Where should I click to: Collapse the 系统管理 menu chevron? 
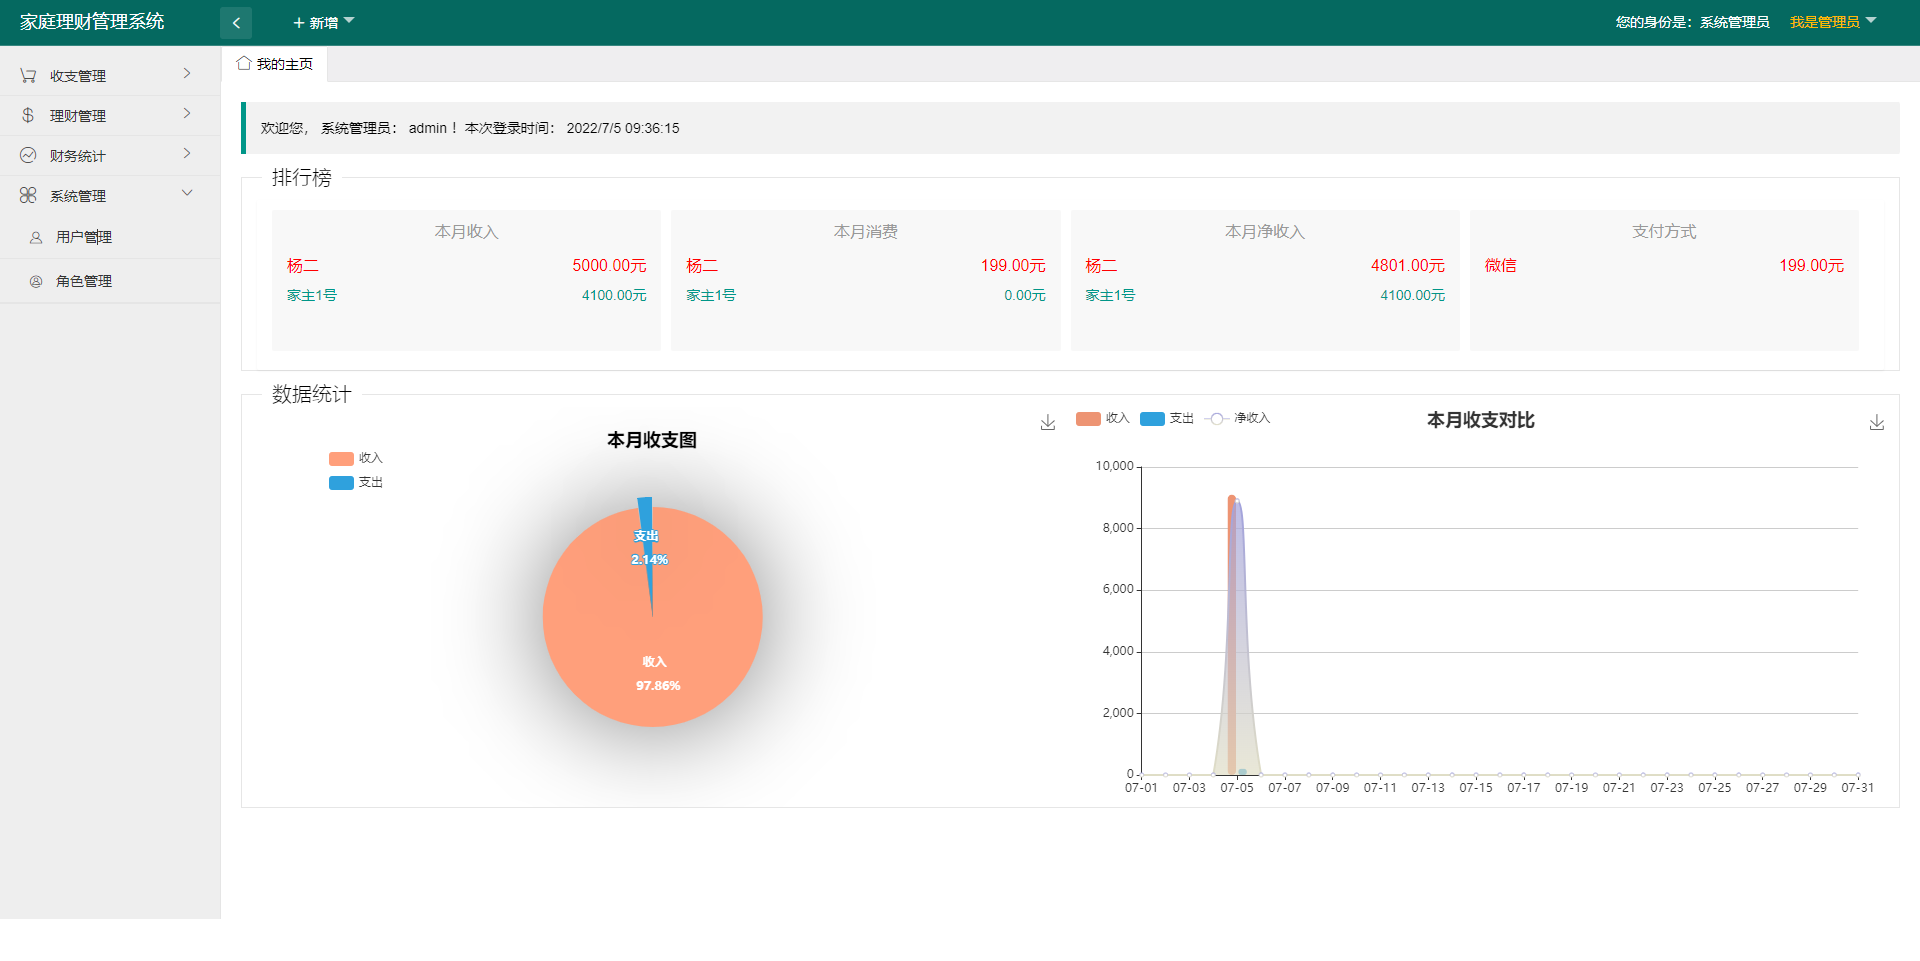point(187,194)
